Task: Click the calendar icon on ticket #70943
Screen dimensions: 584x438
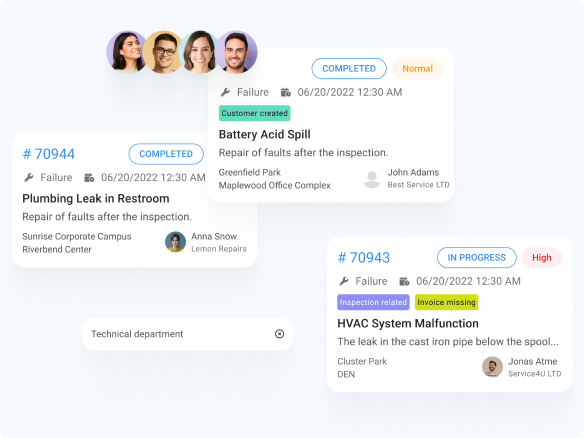Action: [x=404, y=281]
